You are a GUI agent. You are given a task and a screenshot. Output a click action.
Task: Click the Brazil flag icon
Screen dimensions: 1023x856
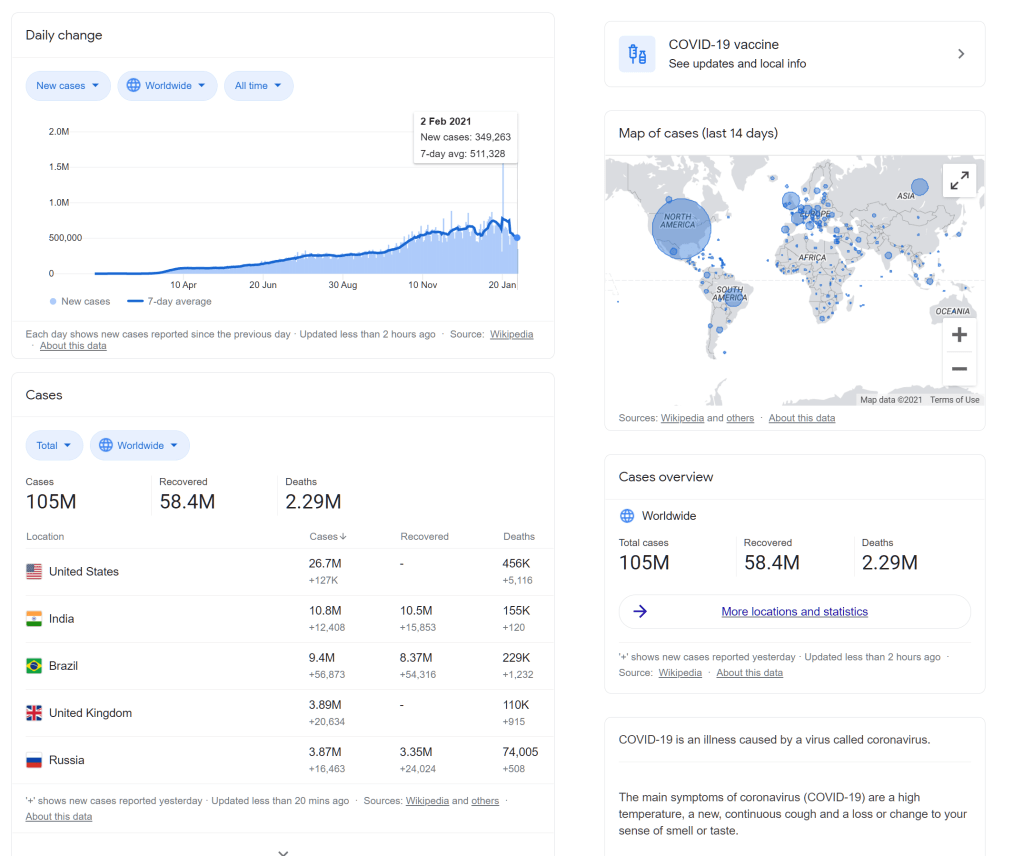point(34,666)
